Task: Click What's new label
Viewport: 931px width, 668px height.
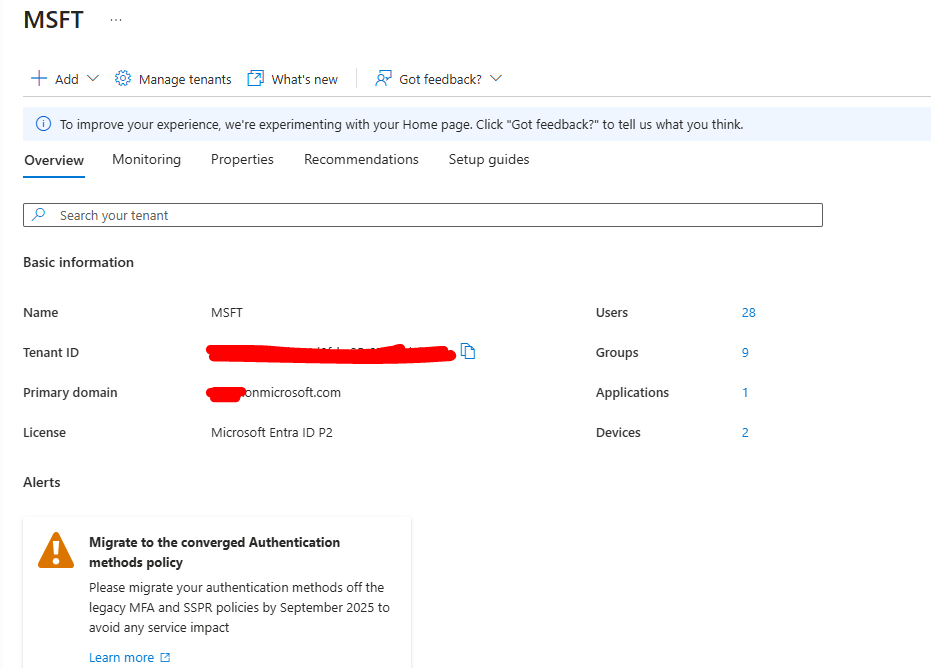Action: [305, 80]
